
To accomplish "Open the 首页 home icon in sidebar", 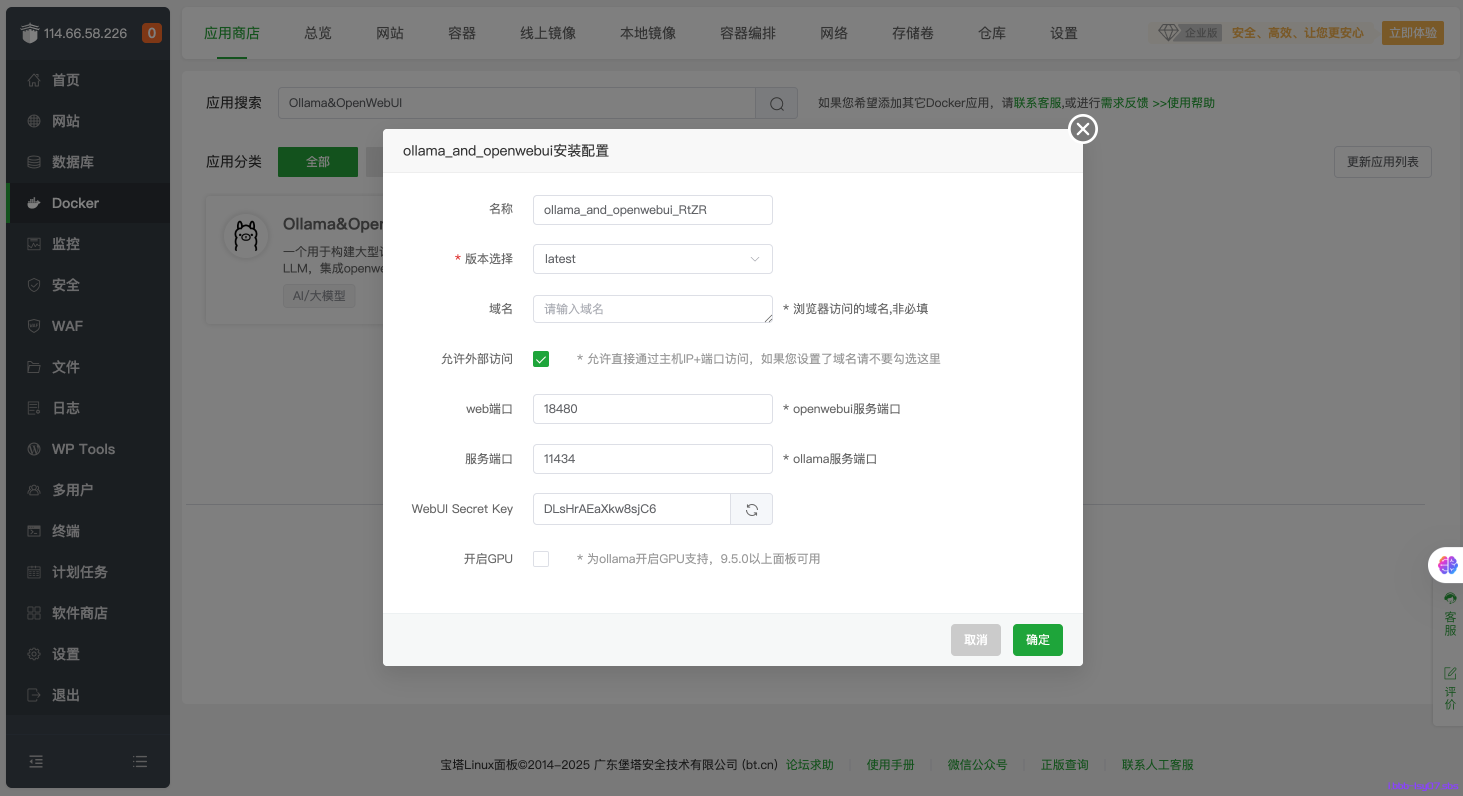I will coord(34,80).
